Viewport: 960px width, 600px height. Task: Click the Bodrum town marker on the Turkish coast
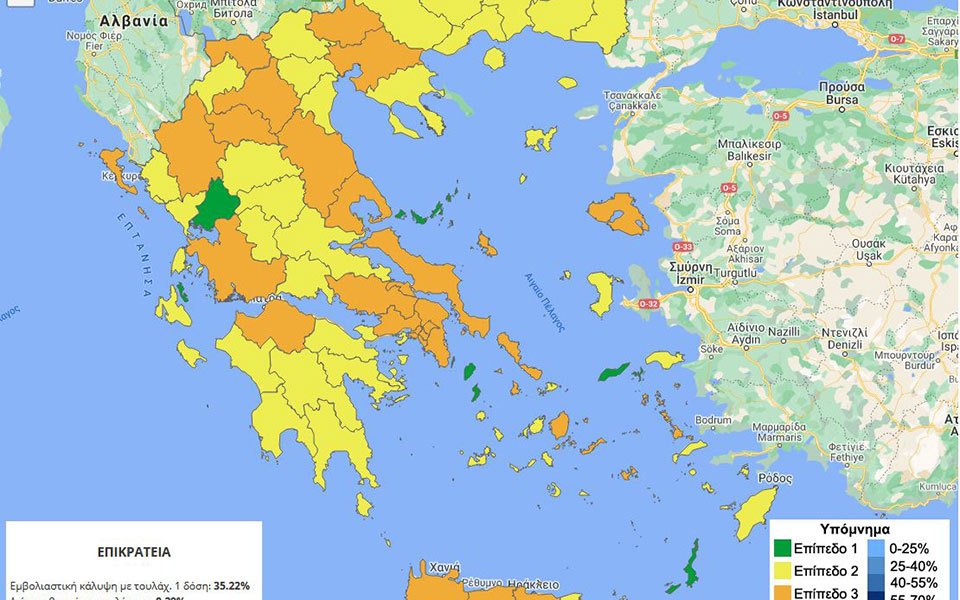coord(712,427)
